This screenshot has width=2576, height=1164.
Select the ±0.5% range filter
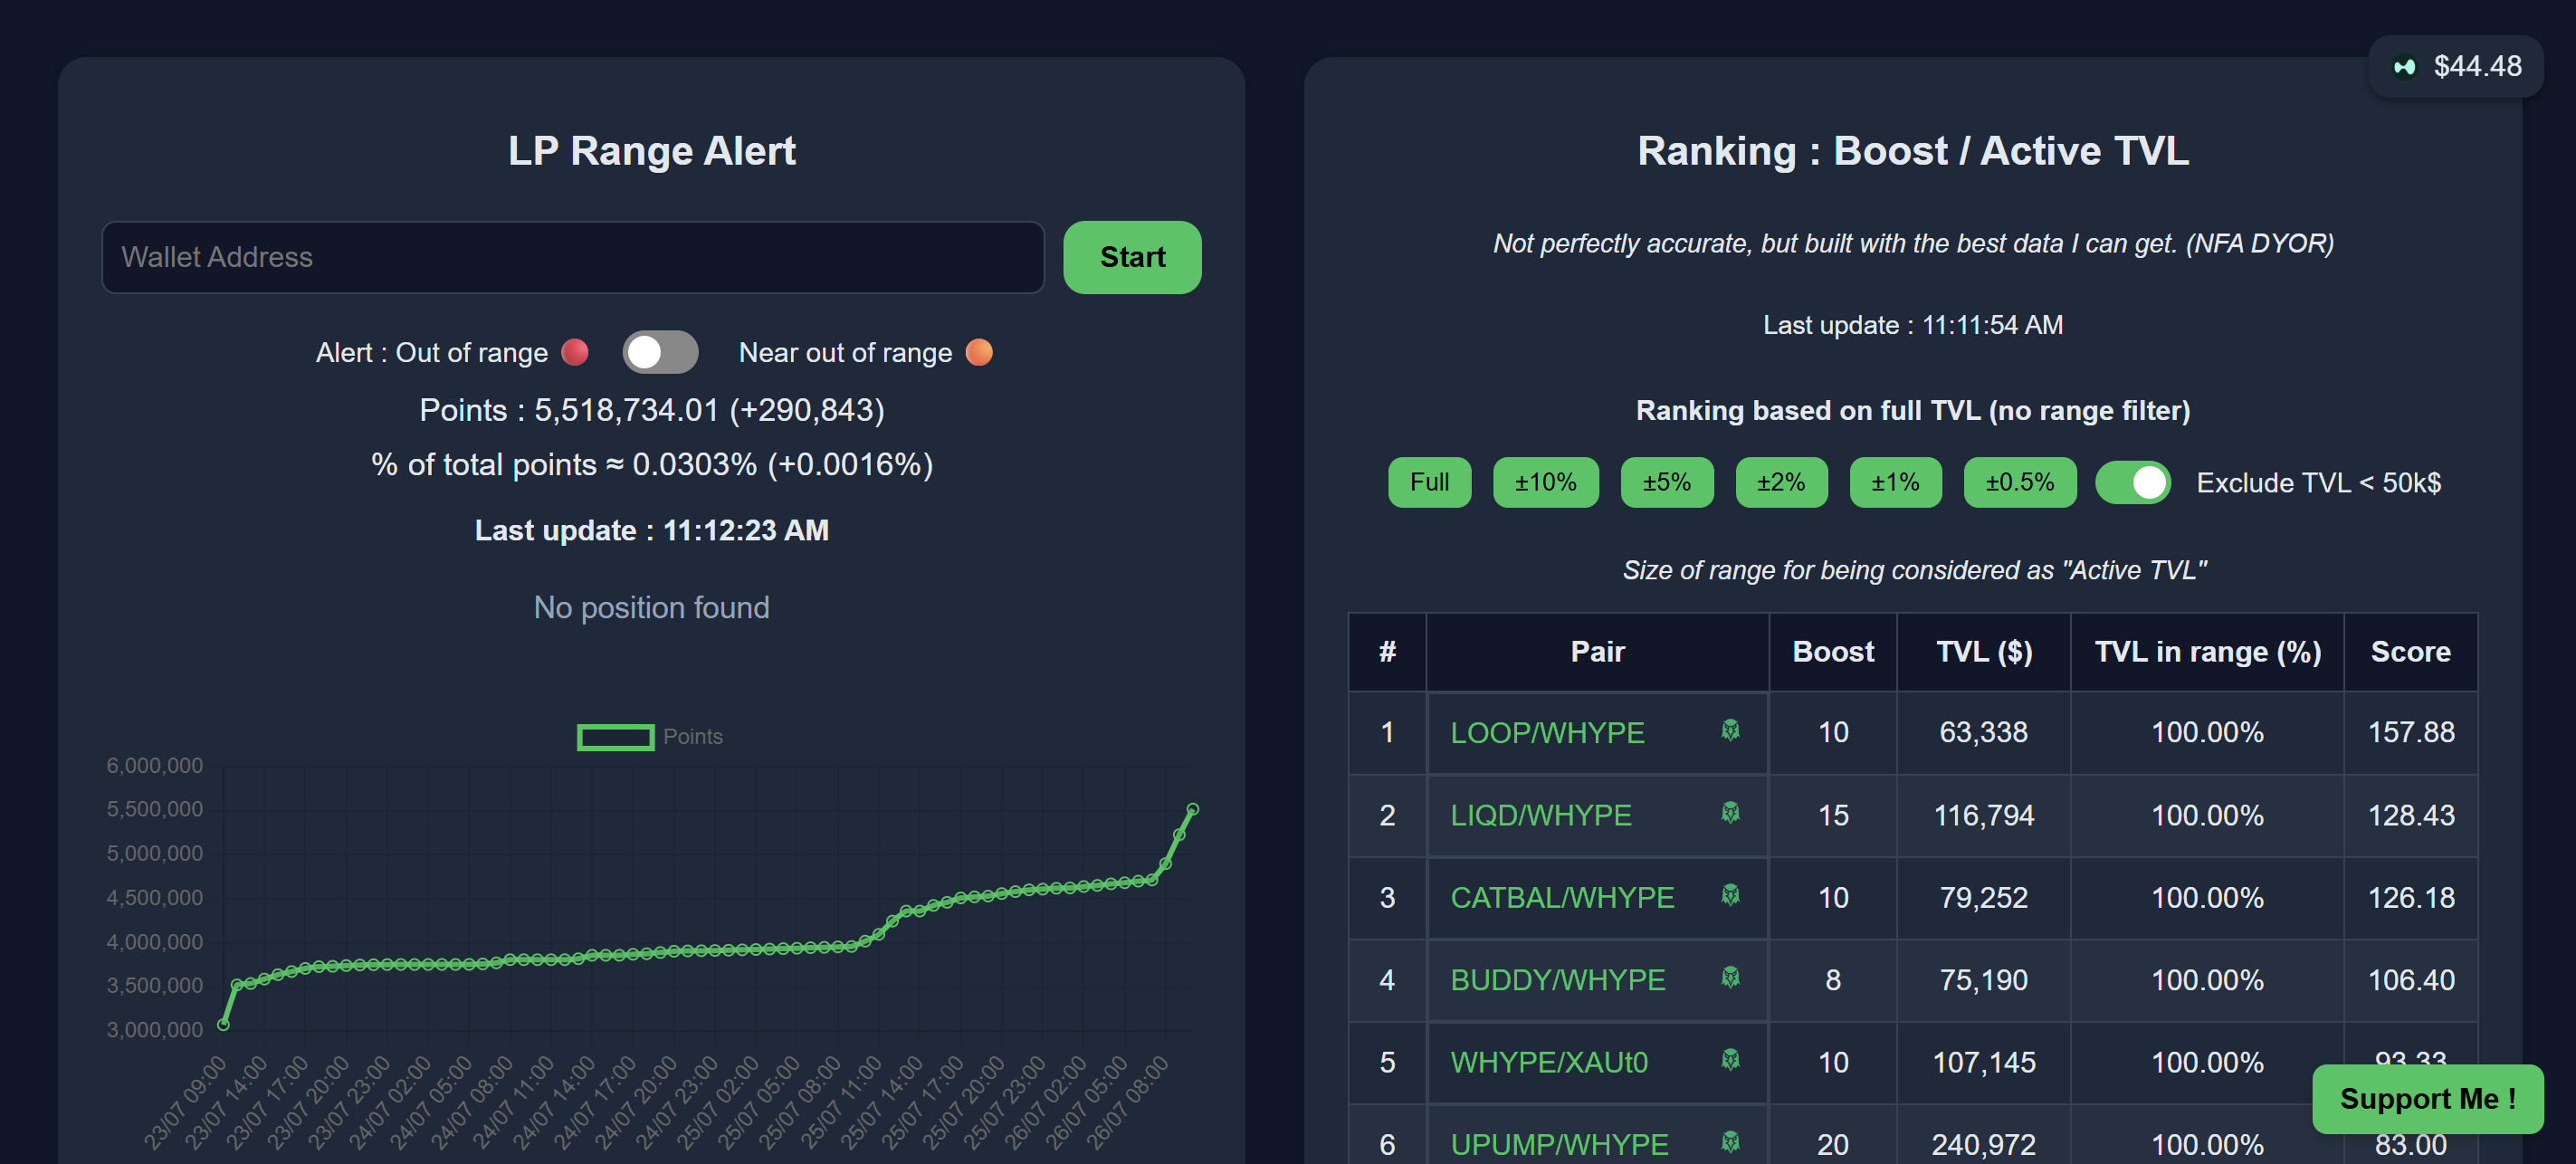pyautogui.click(x=2018, y=483)
